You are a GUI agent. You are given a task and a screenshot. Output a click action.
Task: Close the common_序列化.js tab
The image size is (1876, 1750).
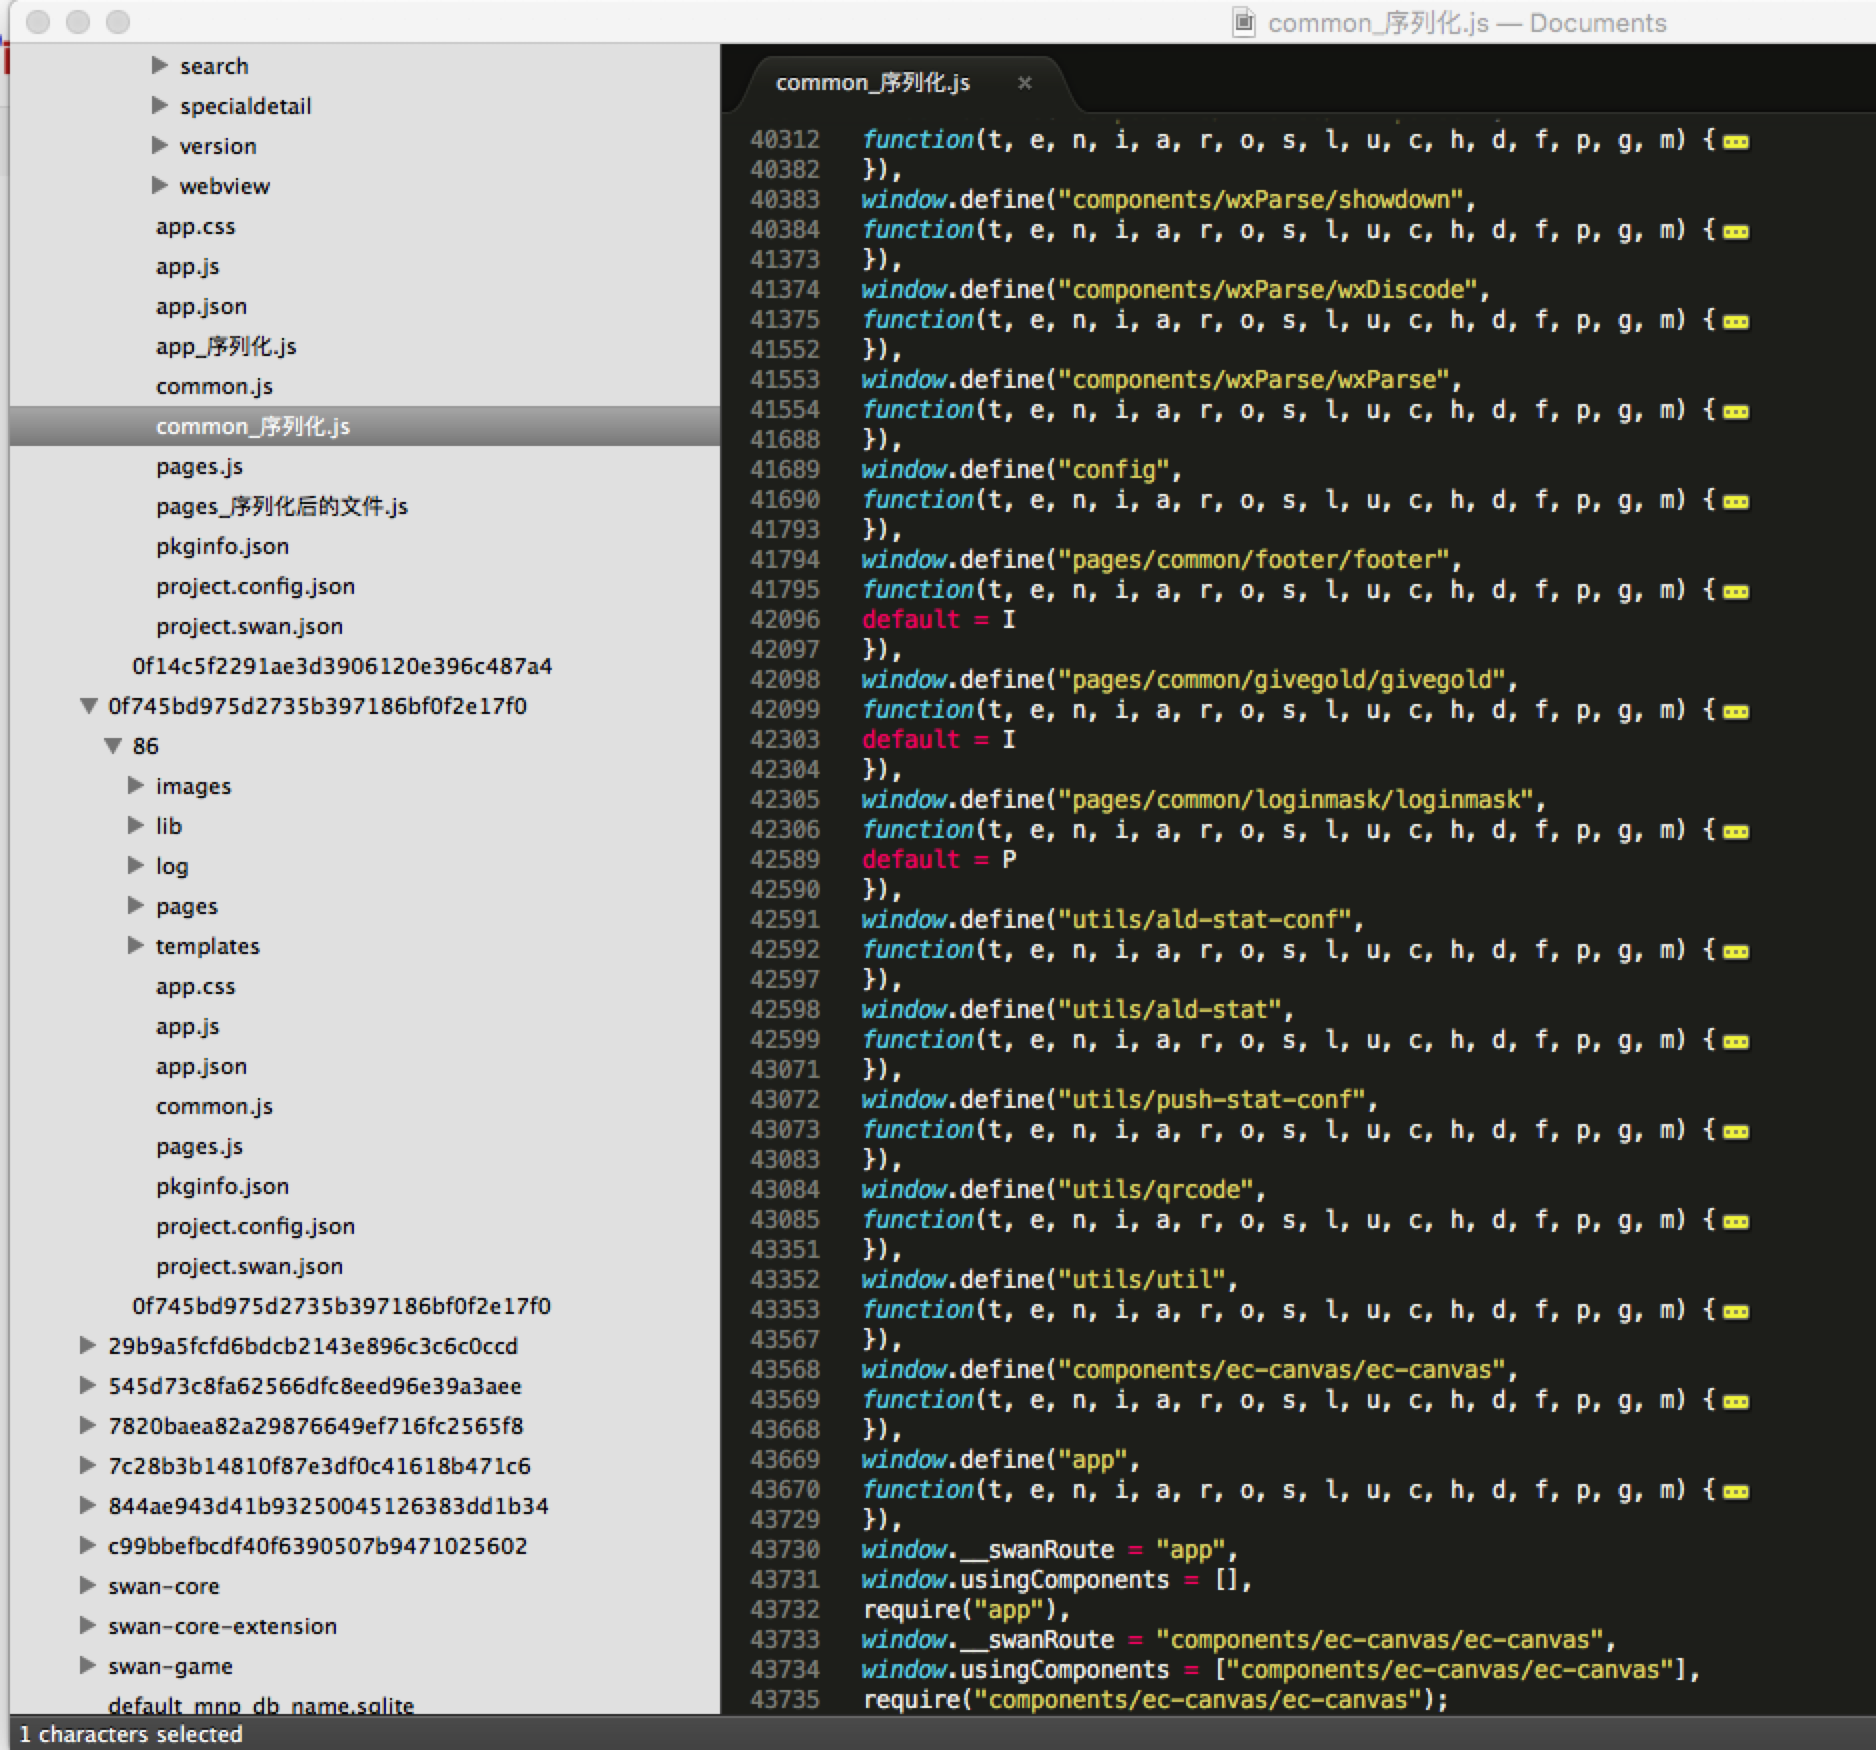(x=1024, y=83)
